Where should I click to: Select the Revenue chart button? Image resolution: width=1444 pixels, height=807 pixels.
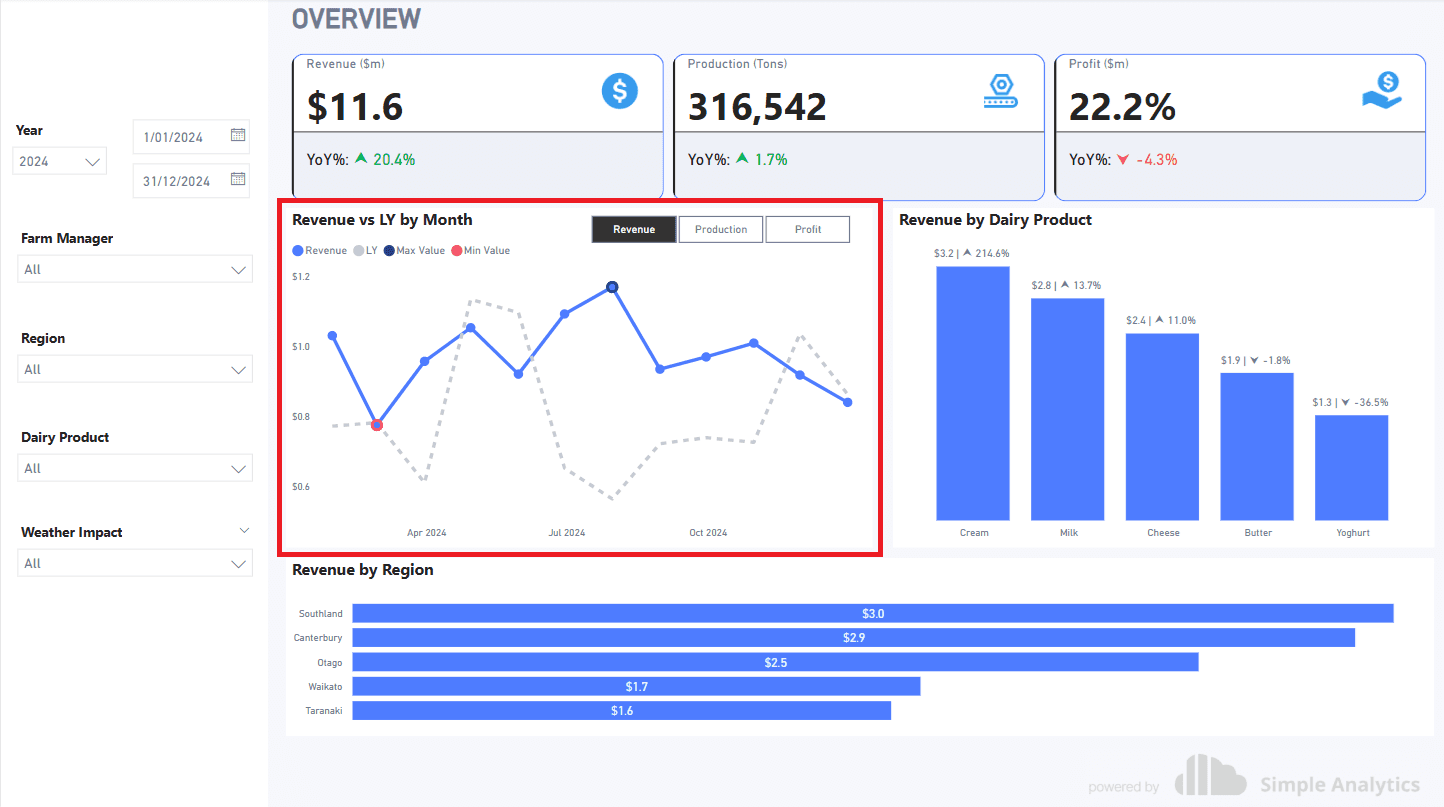(634, 229)
